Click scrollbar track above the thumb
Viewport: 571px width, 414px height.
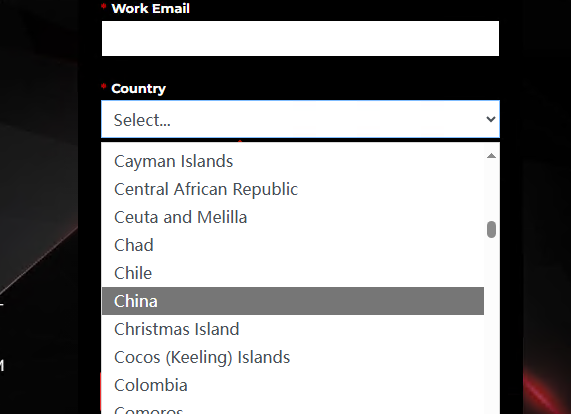[491, 190]
